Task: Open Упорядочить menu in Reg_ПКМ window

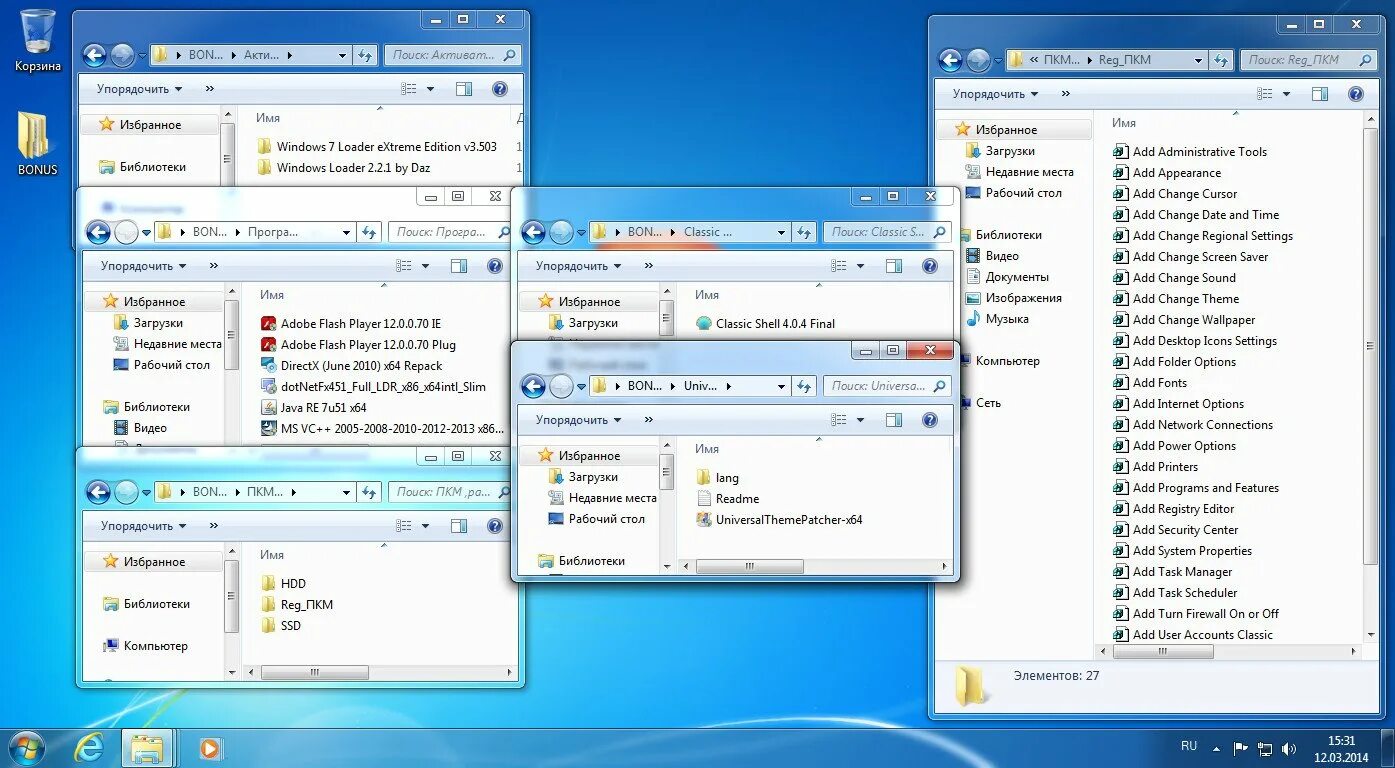Action: (x=995, y=94)
